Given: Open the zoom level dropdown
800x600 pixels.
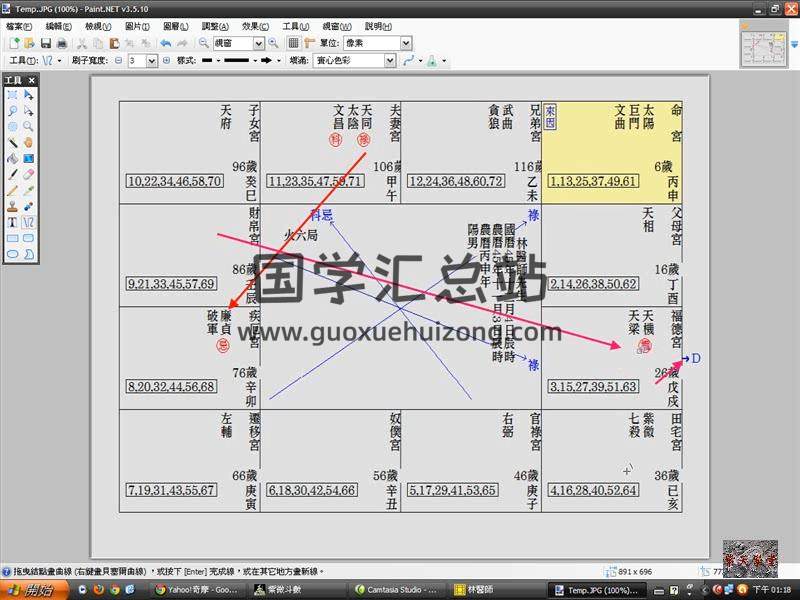Looking at the screenshot, I should coord(259,43).
